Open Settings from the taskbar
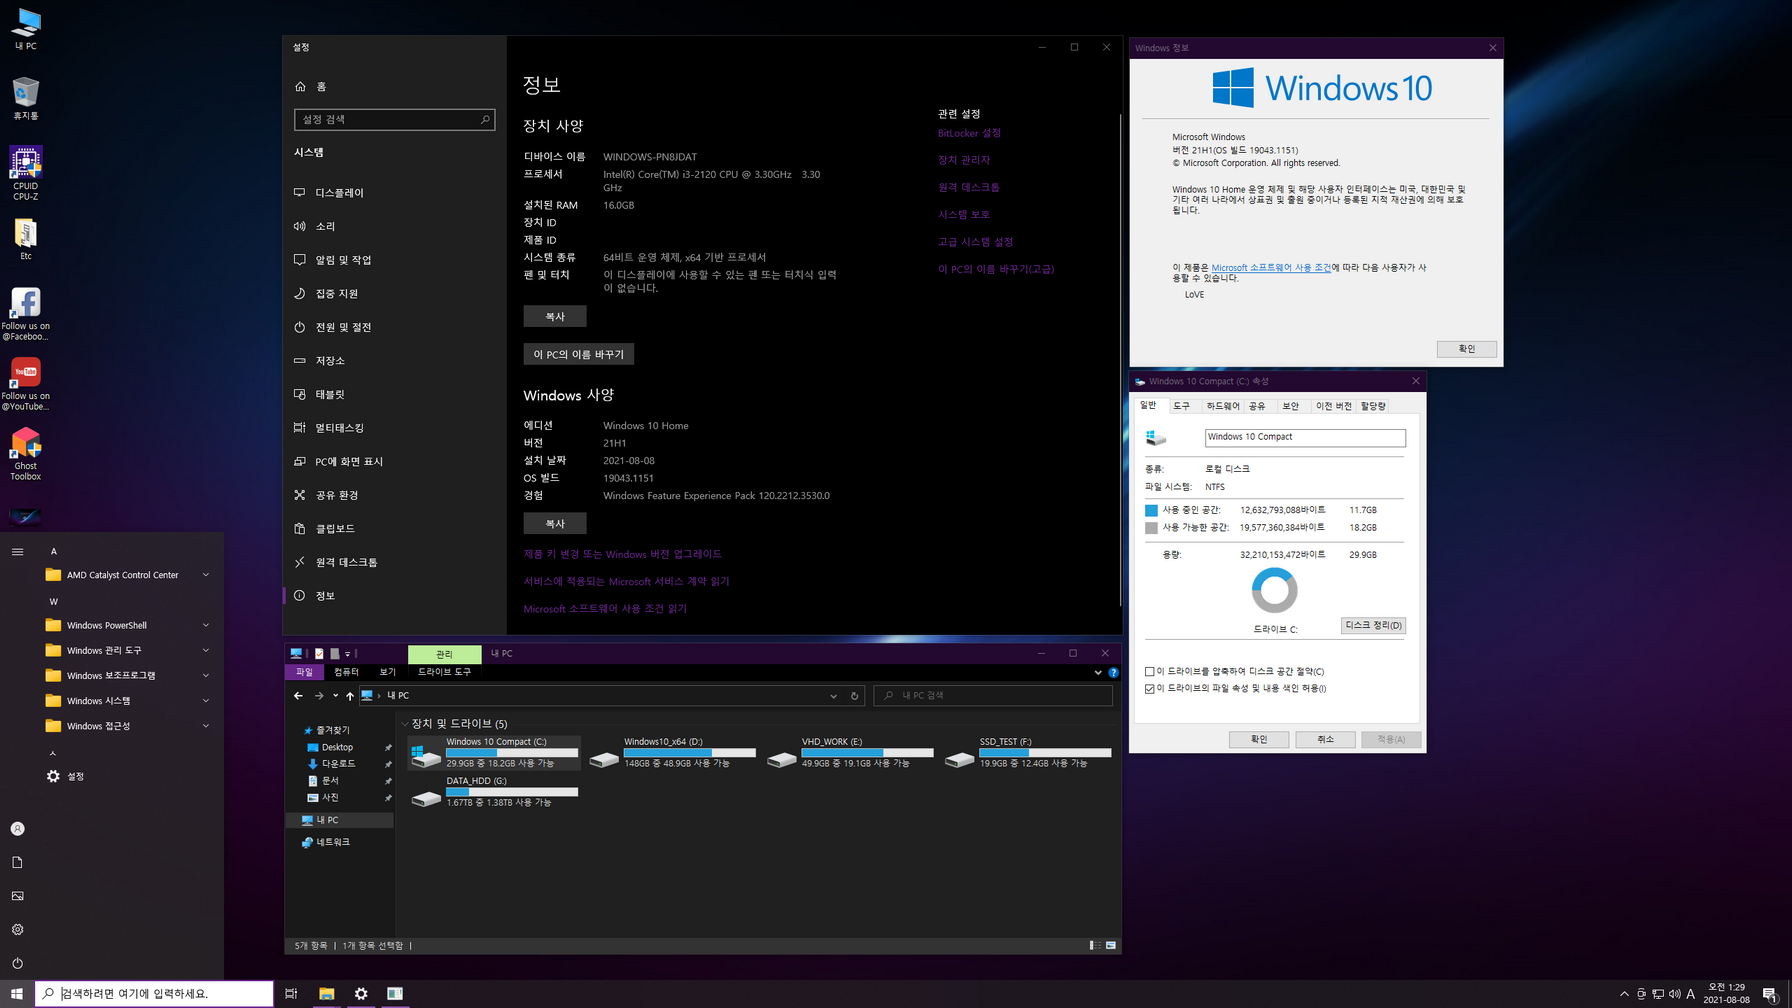This screenshot has width=1792, height=1008. tap(361, 993)
